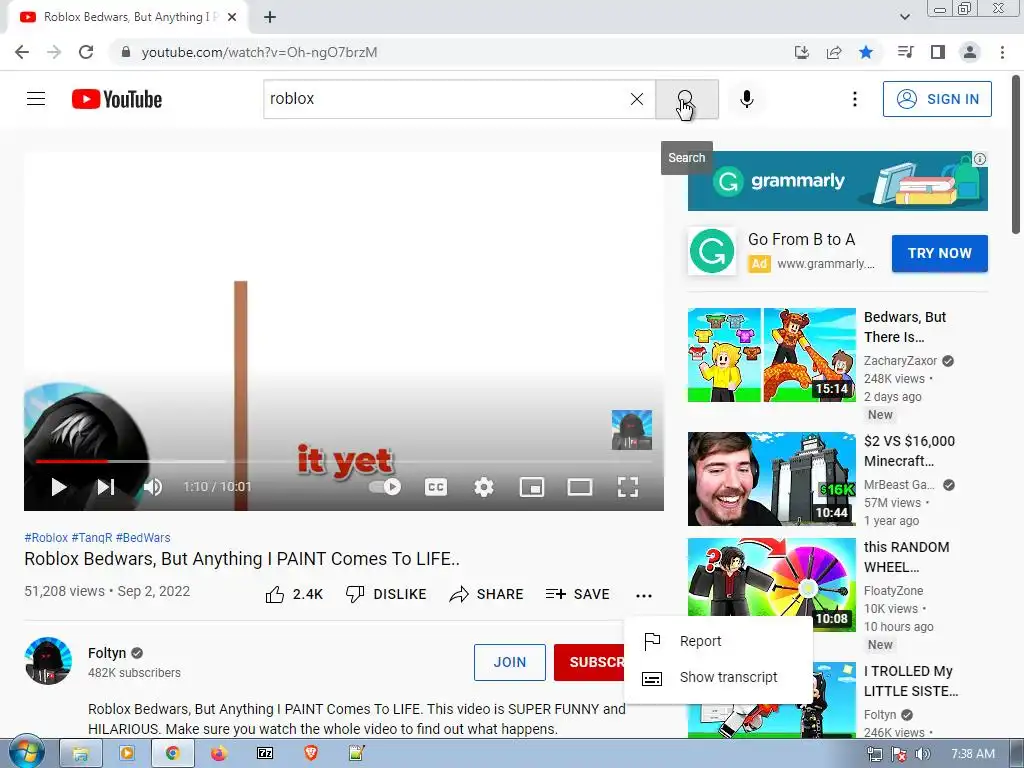The width and height of the screenshot is (1024, 768).
Task: Share this page icon in address bar
Action: click(834, 52)
